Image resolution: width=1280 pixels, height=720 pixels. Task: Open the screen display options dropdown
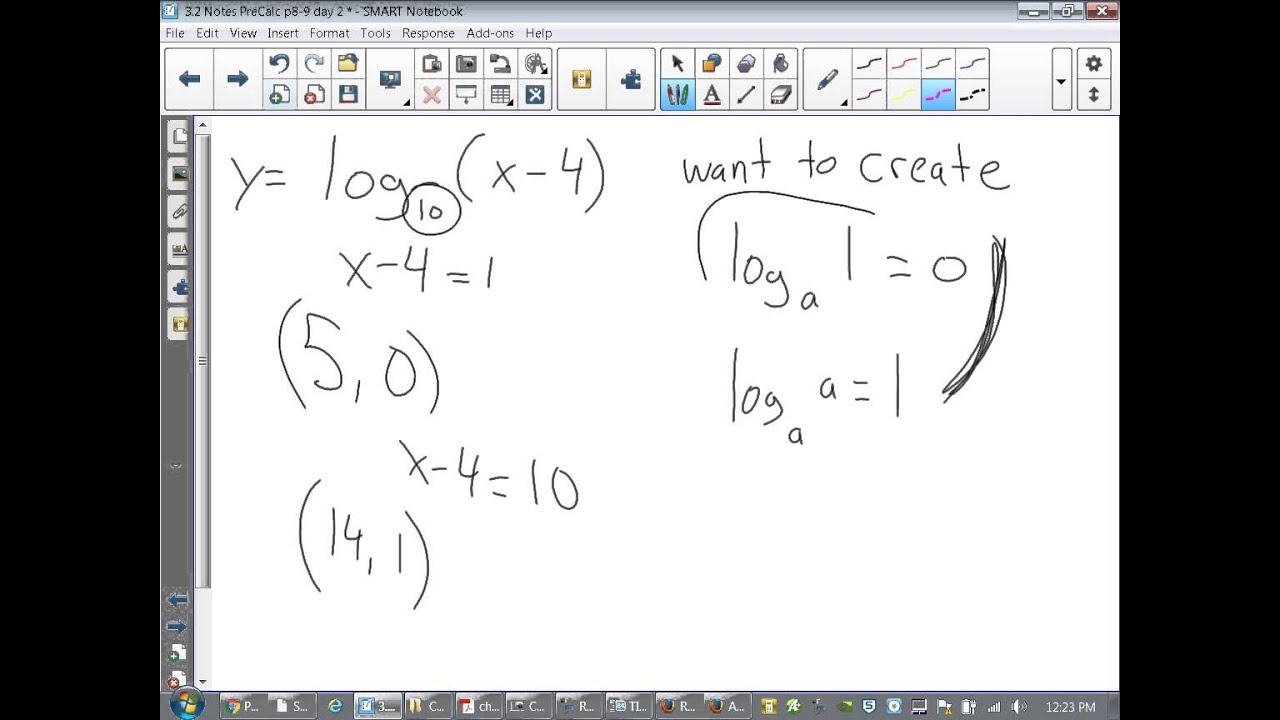point(391,79)
